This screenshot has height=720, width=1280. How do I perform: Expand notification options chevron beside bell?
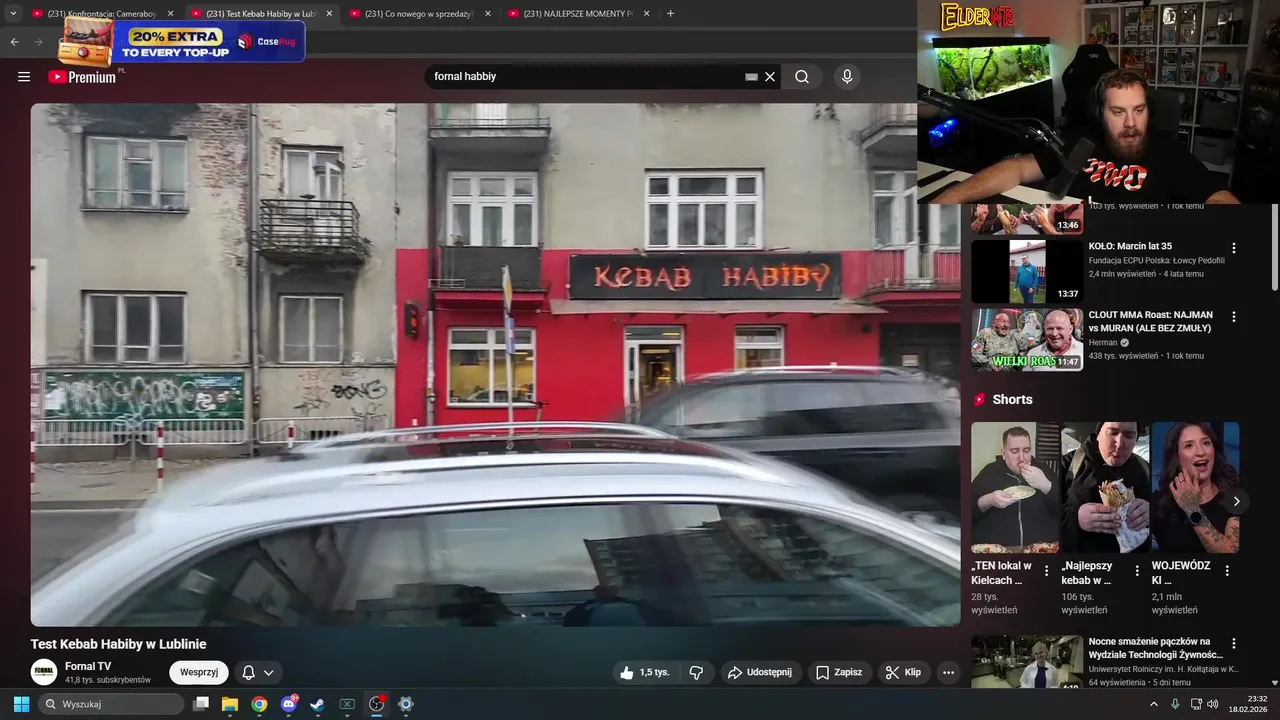268,673
